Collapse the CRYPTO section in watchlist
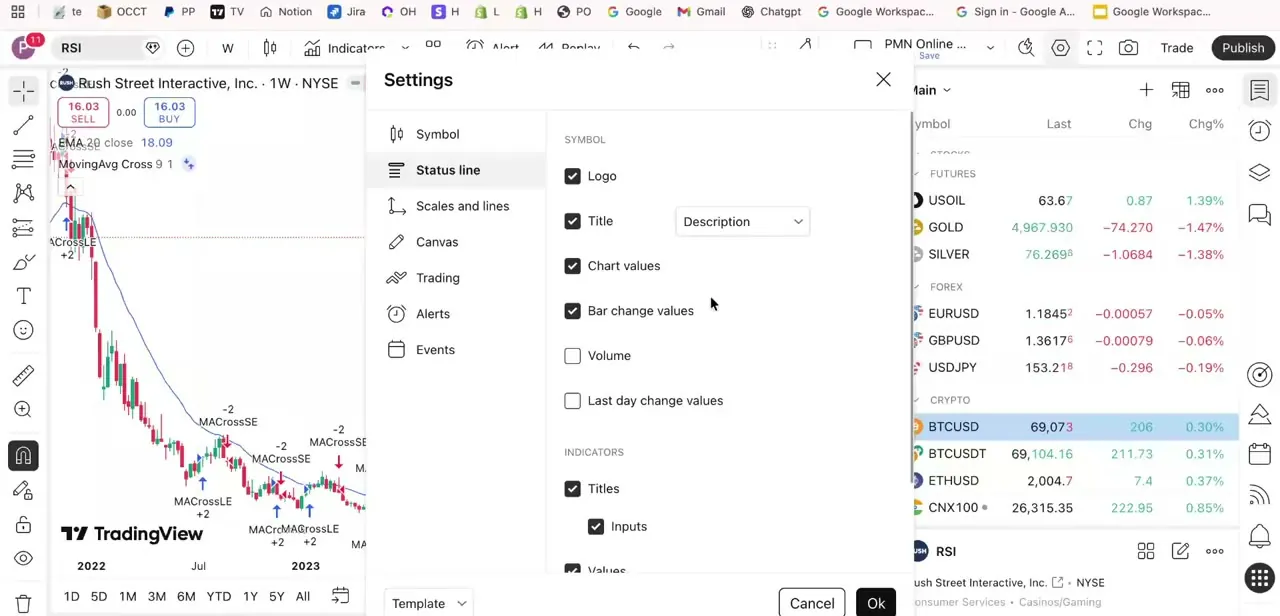 coord(917,400)
